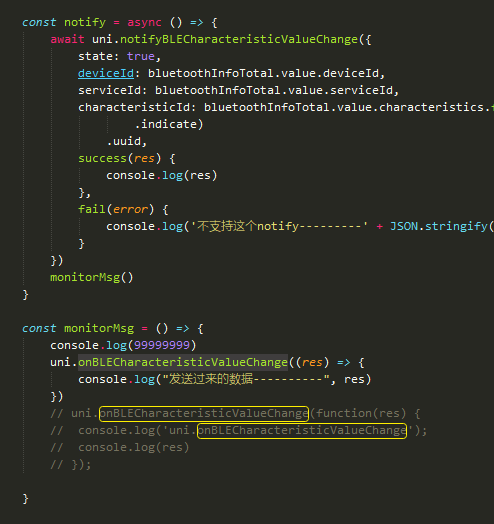494x524 pixels.
Task: Click the underlined deviceId property link
Action: click(106, 74)
